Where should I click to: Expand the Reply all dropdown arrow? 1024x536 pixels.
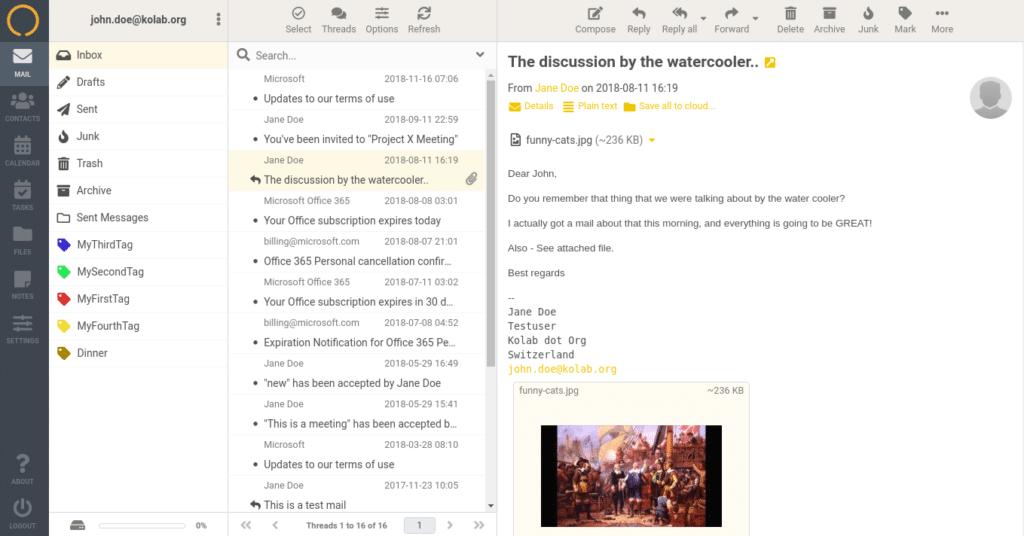704,19
